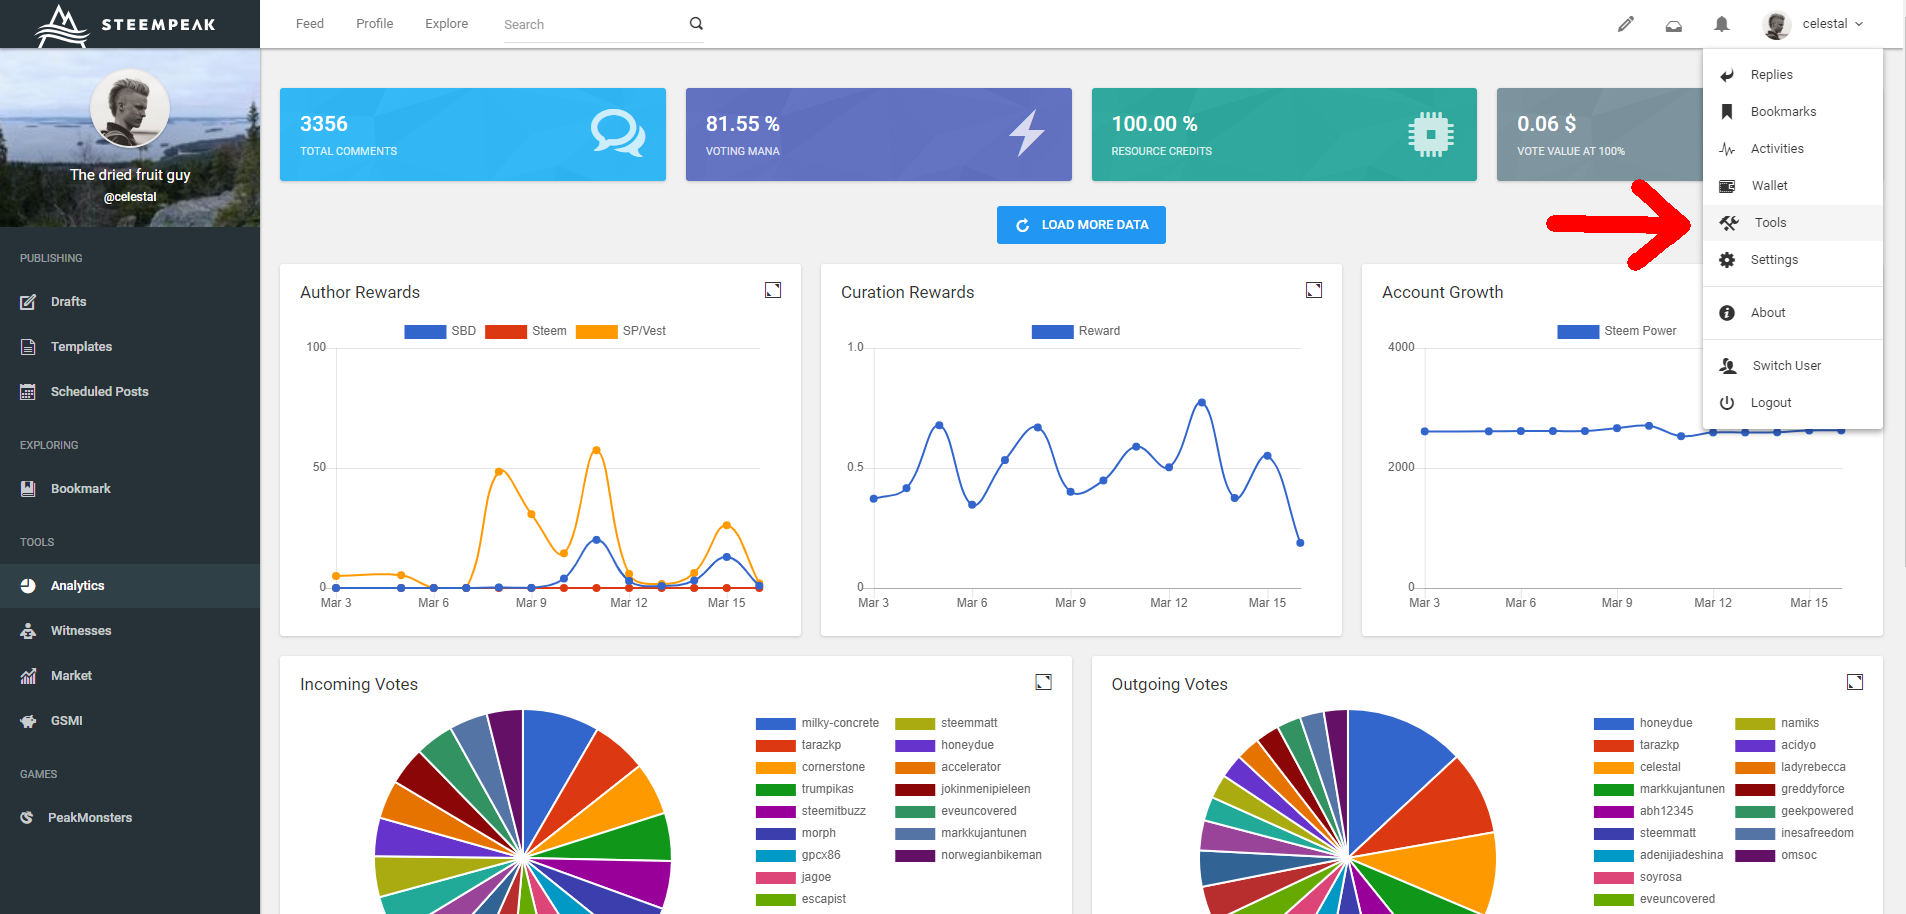Open Witnesses in the sidebar
The width and height of the screenshot is (1906, 914).
pyautogui.click(x=81, y=631)
